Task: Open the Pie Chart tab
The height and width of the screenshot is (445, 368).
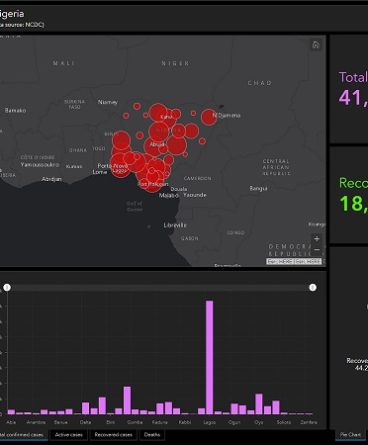Action: pos(350,435)
